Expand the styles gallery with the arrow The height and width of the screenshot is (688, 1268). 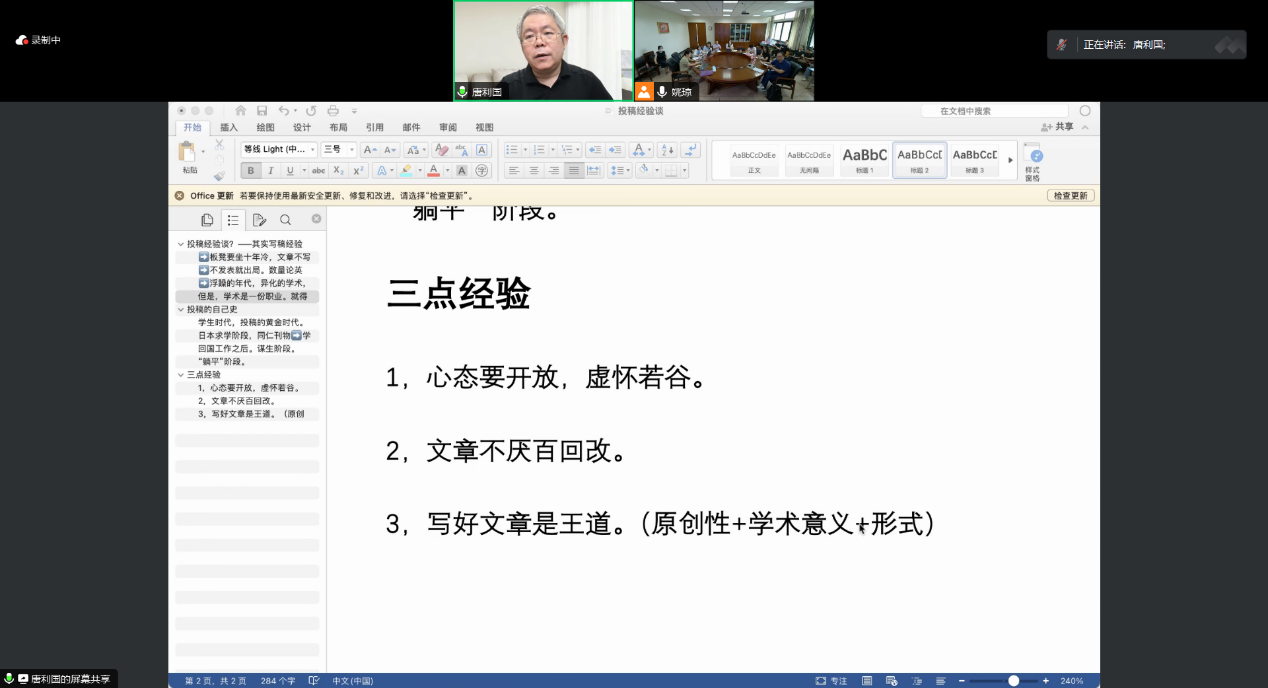(x=1010, y=160)
